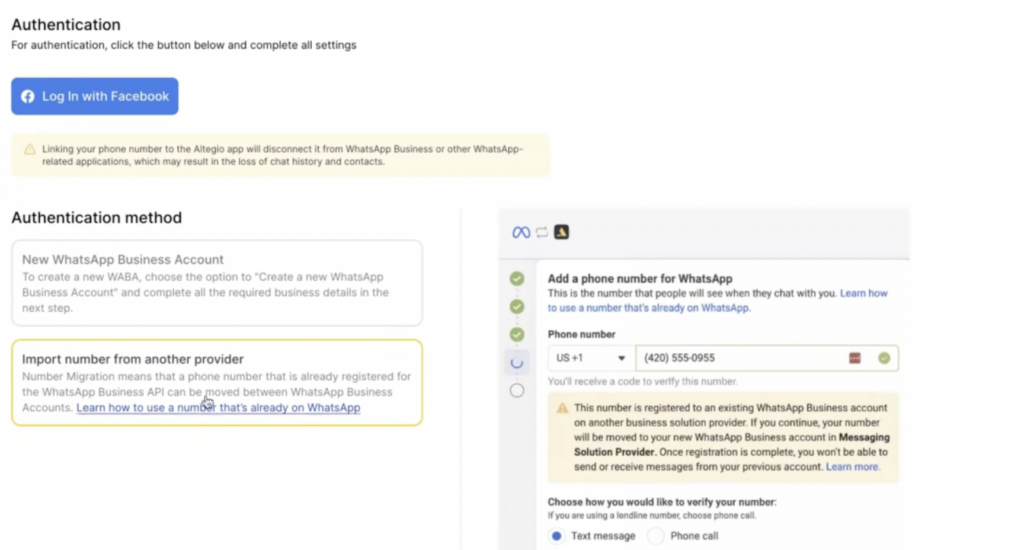Click the Authentication method heading

97,218
